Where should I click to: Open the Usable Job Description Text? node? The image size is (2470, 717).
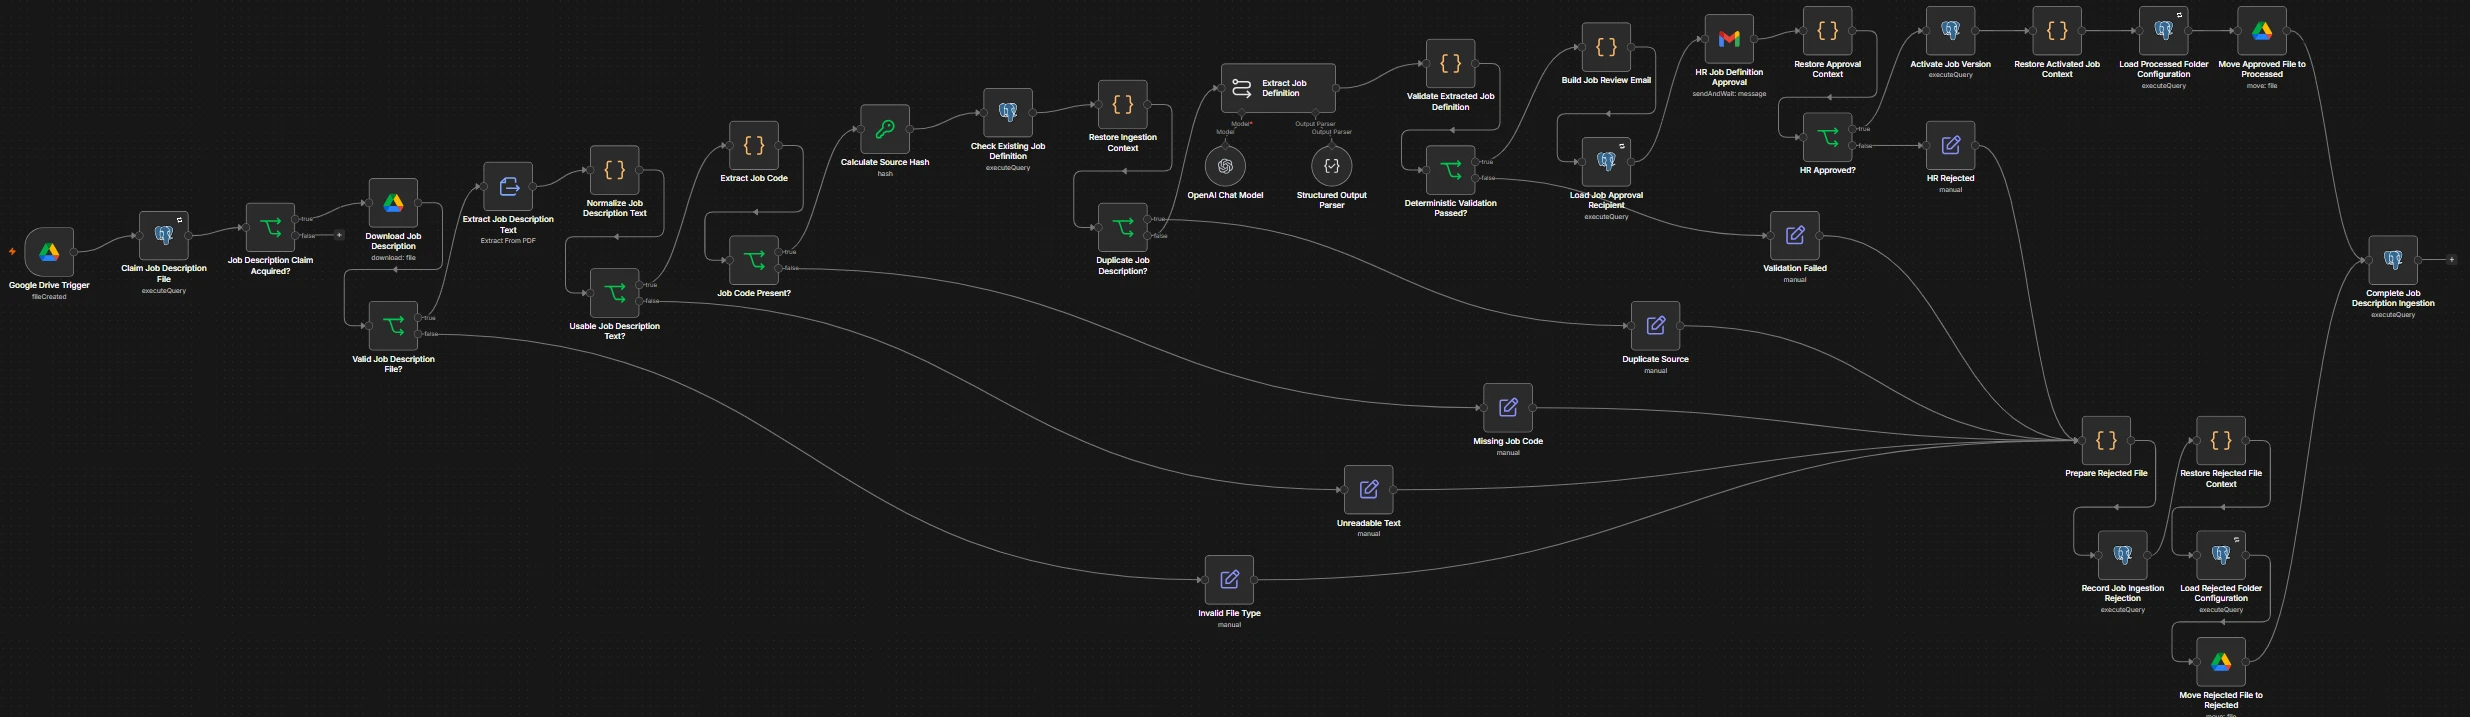(615, 293)
